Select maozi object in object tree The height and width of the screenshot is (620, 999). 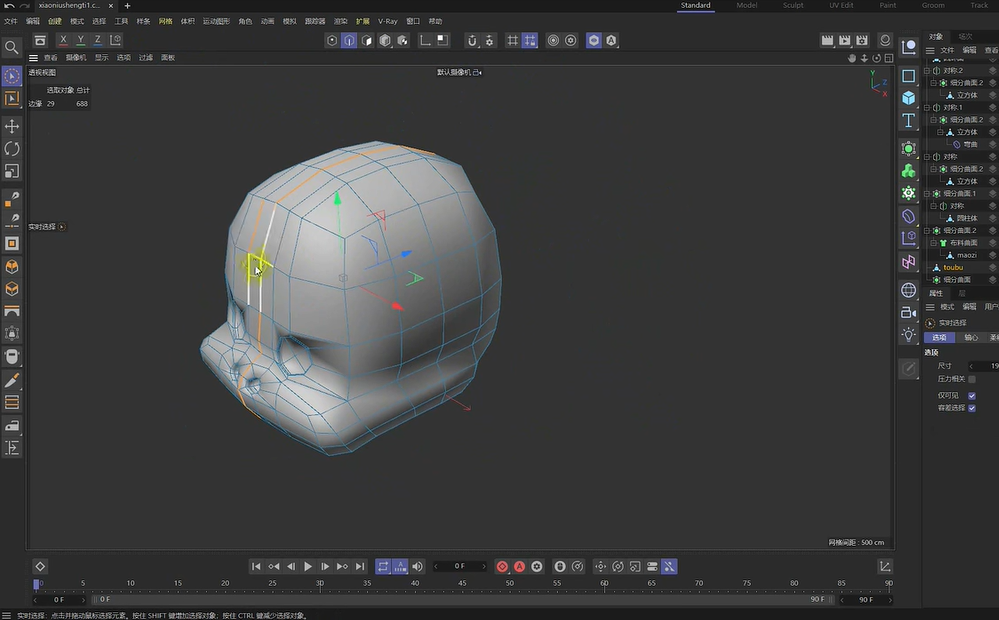click(967, 256)
